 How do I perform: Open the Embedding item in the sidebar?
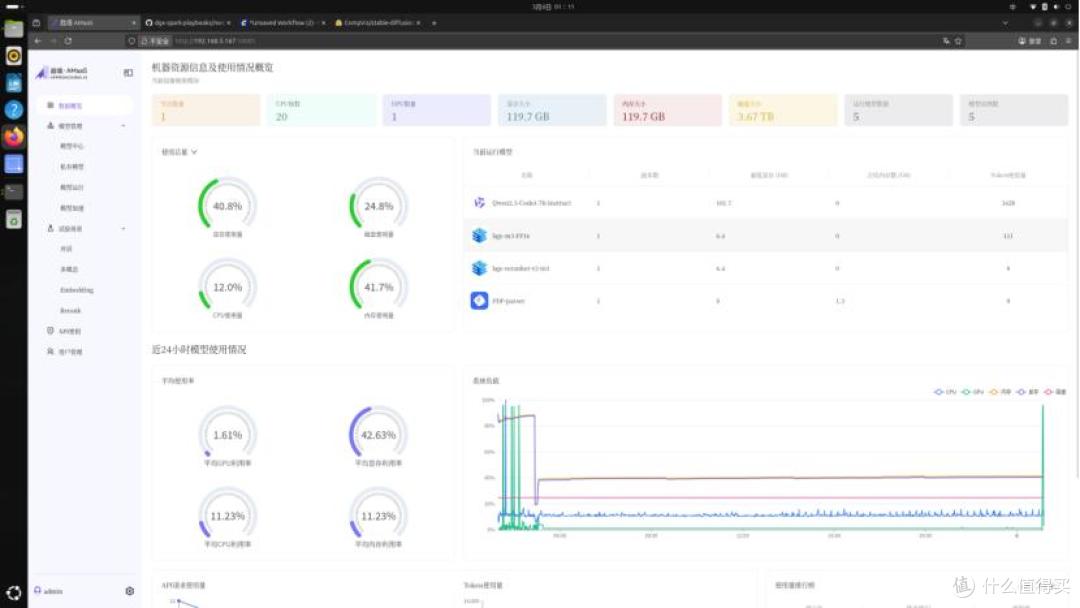tap(76, 290)
